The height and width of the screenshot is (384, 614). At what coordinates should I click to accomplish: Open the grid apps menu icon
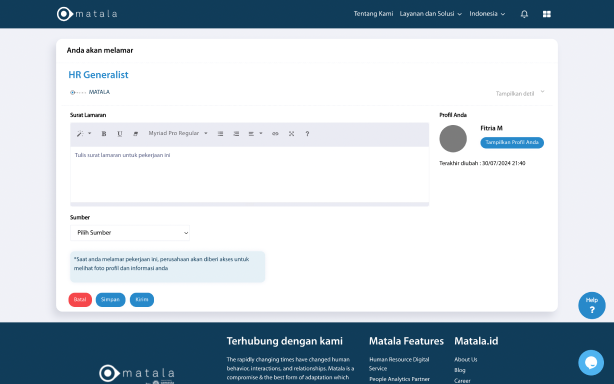point(547,14)
